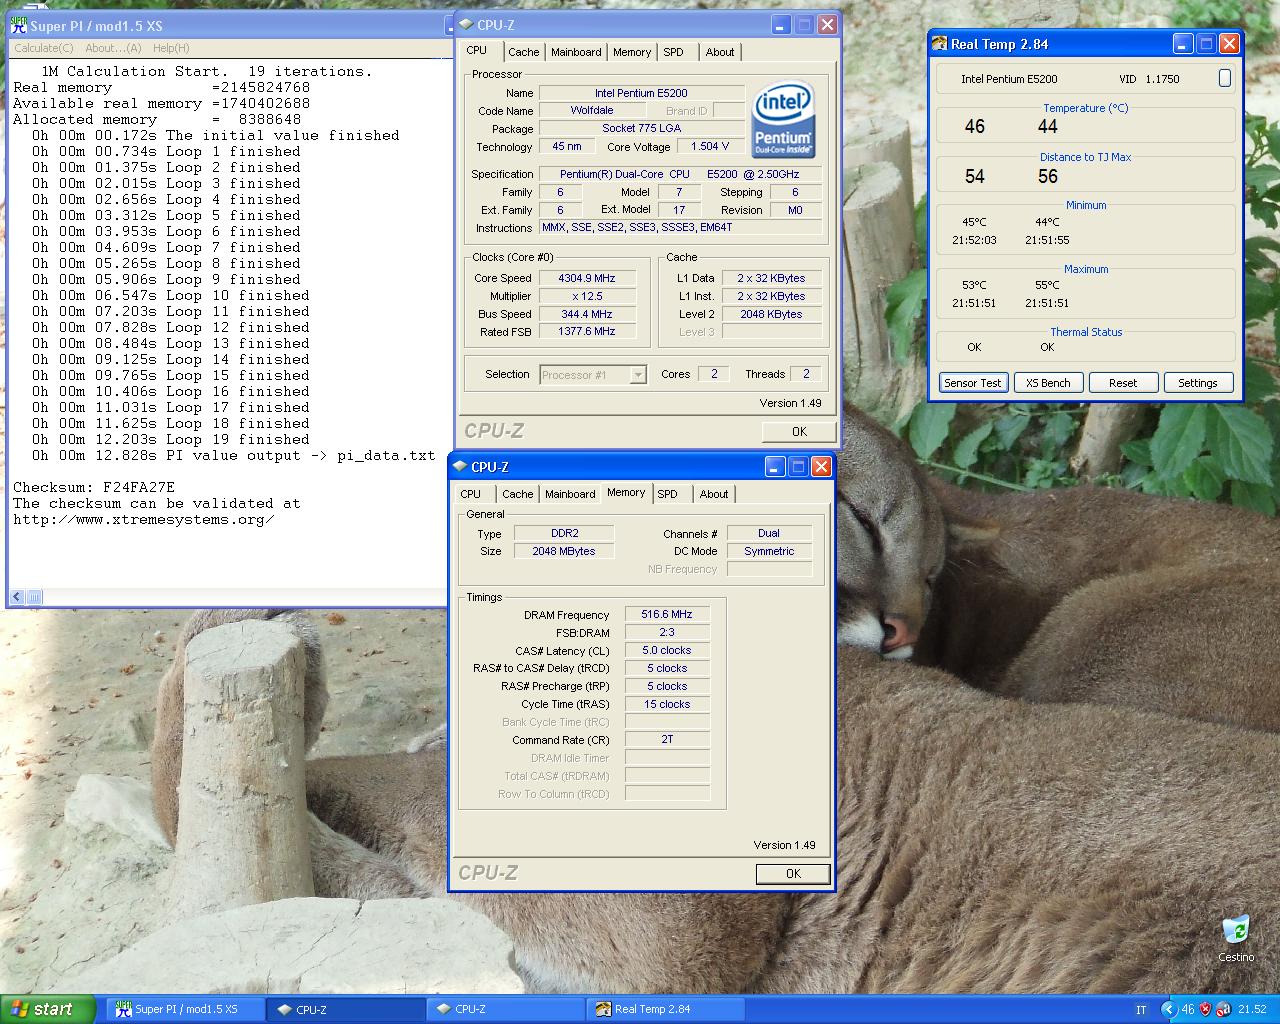Click the first CPU-Z taskbar button
The width and height of the screenshot is (1280, 1024).
pyautogui.click(x=346, y=1009)
